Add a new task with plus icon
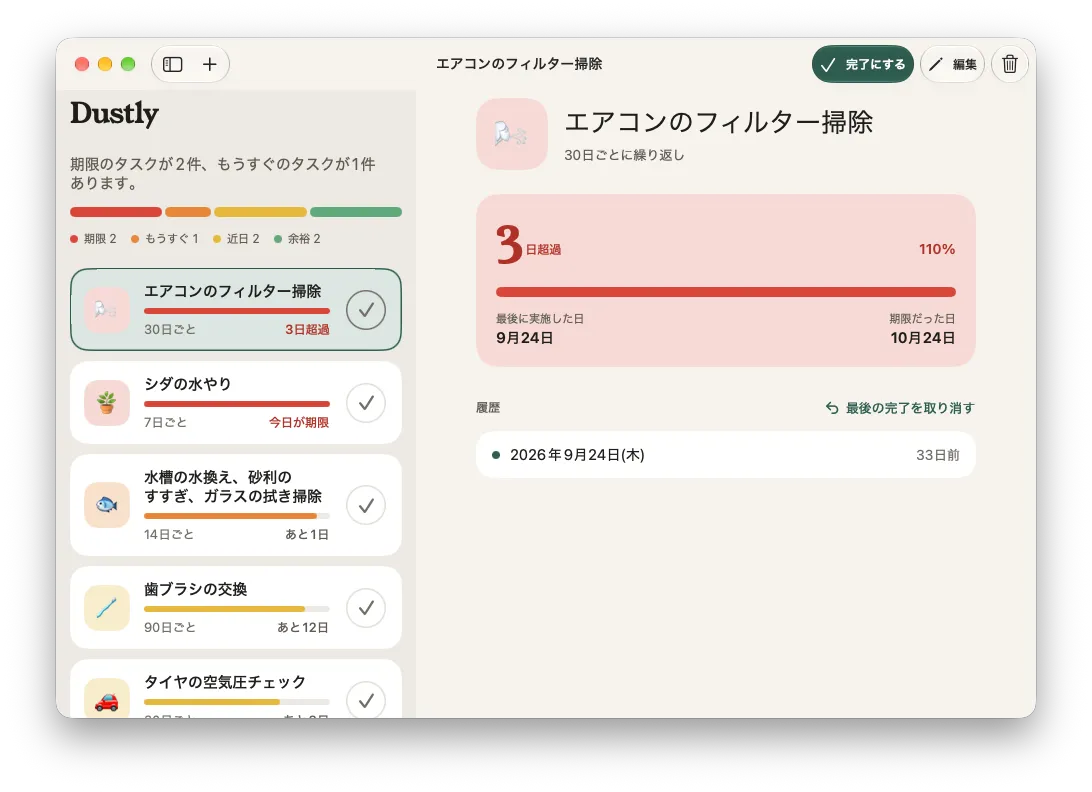This screenshot has width=1092, height=792. click(210, 64)
